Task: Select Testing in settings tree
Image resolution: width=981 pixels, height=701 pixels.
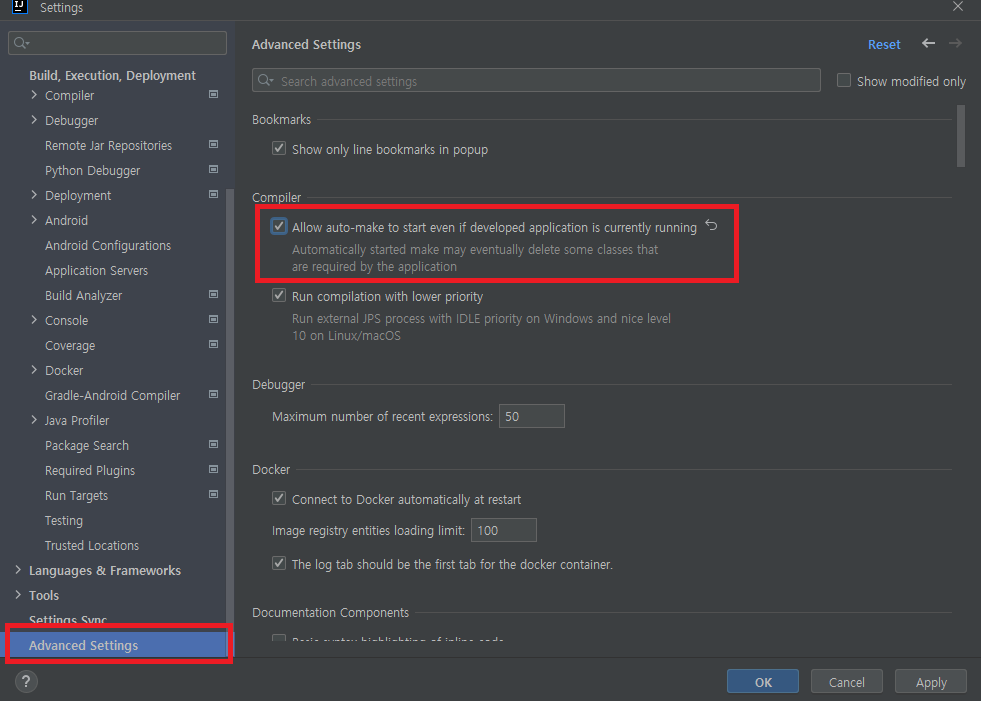Action: (x=64, y=520)
